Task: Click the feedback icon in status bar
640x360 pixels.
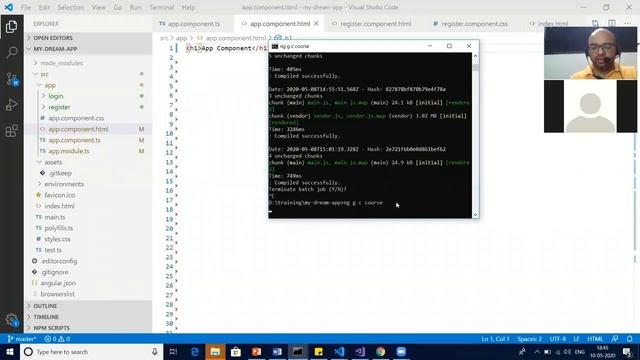Action: click(x=615, y=339)
